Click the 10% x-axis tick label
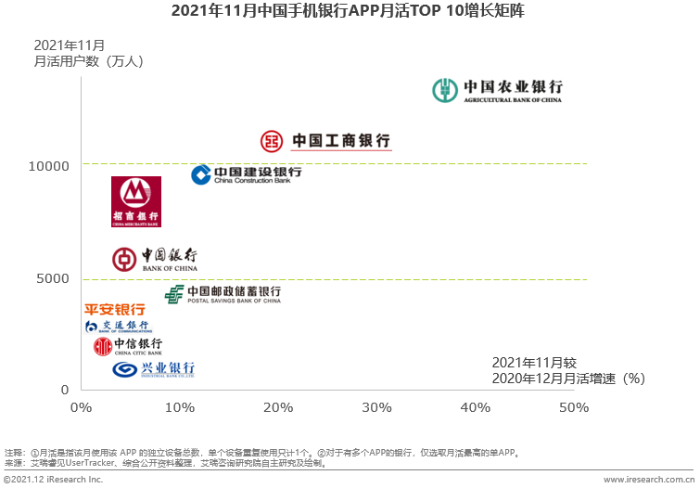The height and width of the screenshot is (488, 700). coord(180,407)
